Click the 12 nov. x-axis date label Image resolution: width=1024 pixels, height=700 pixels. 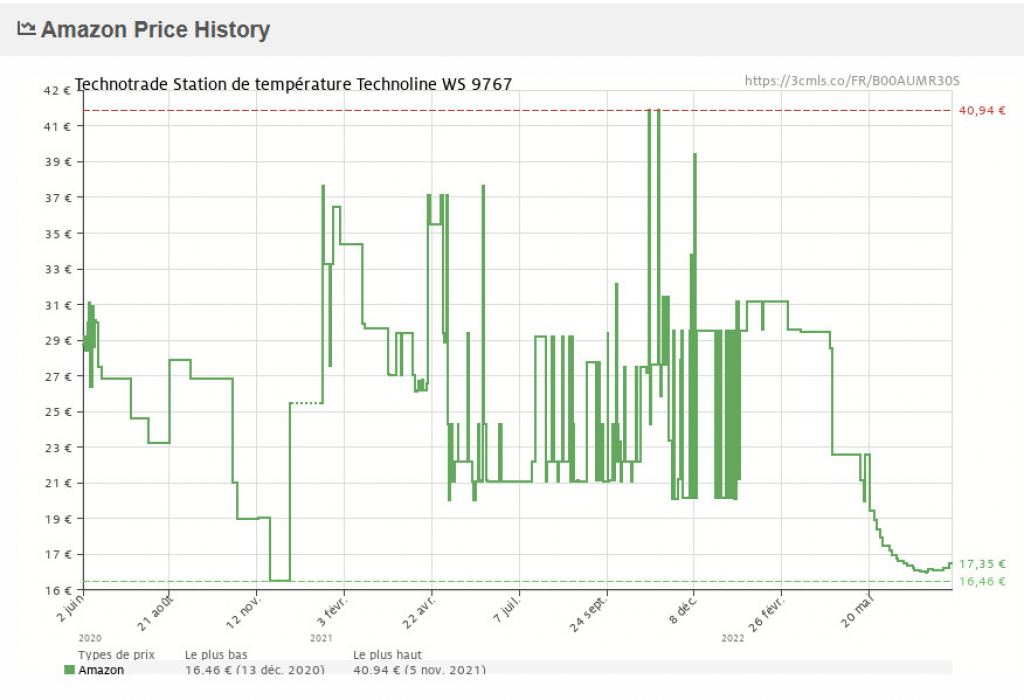(x=244, y=612)
